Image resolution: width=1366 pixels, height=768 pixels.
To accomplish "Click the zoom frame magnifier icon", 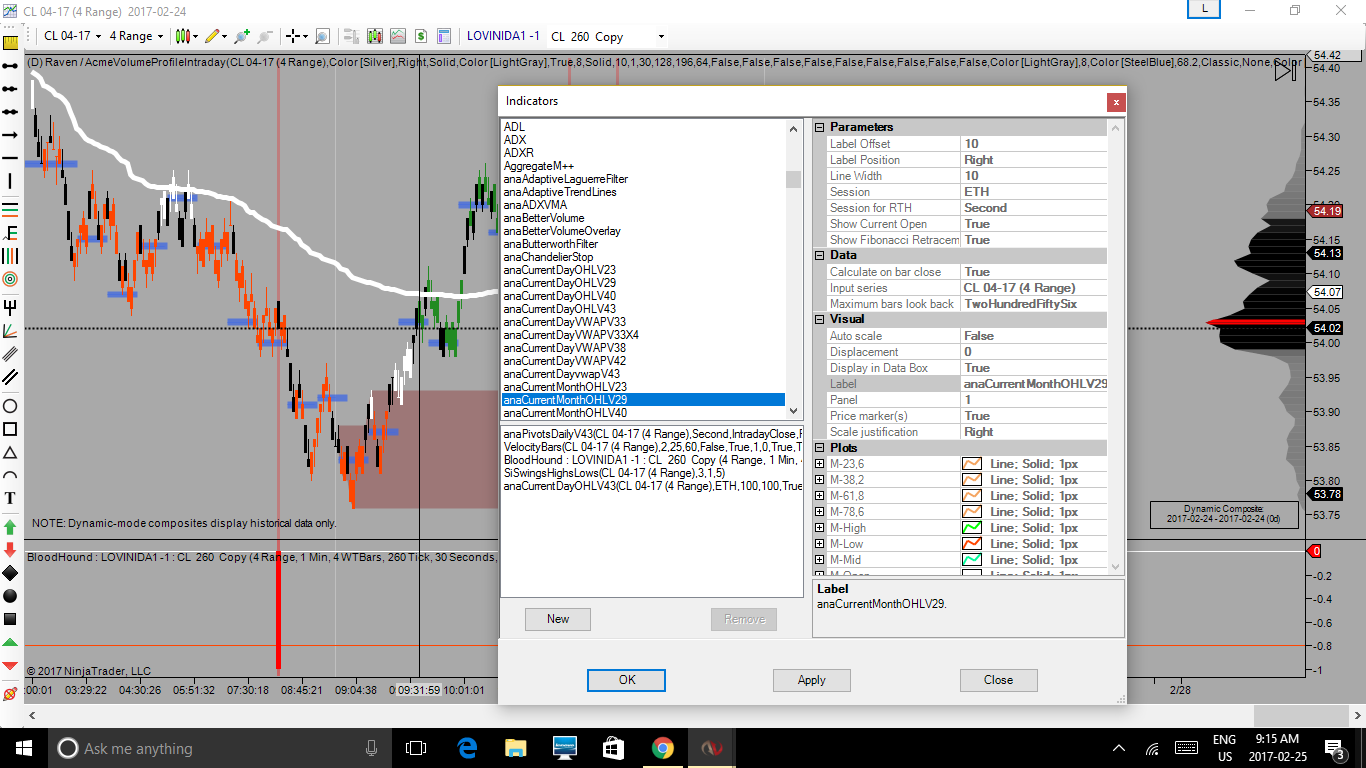I will pyautogui.click(x=323, y=36).
